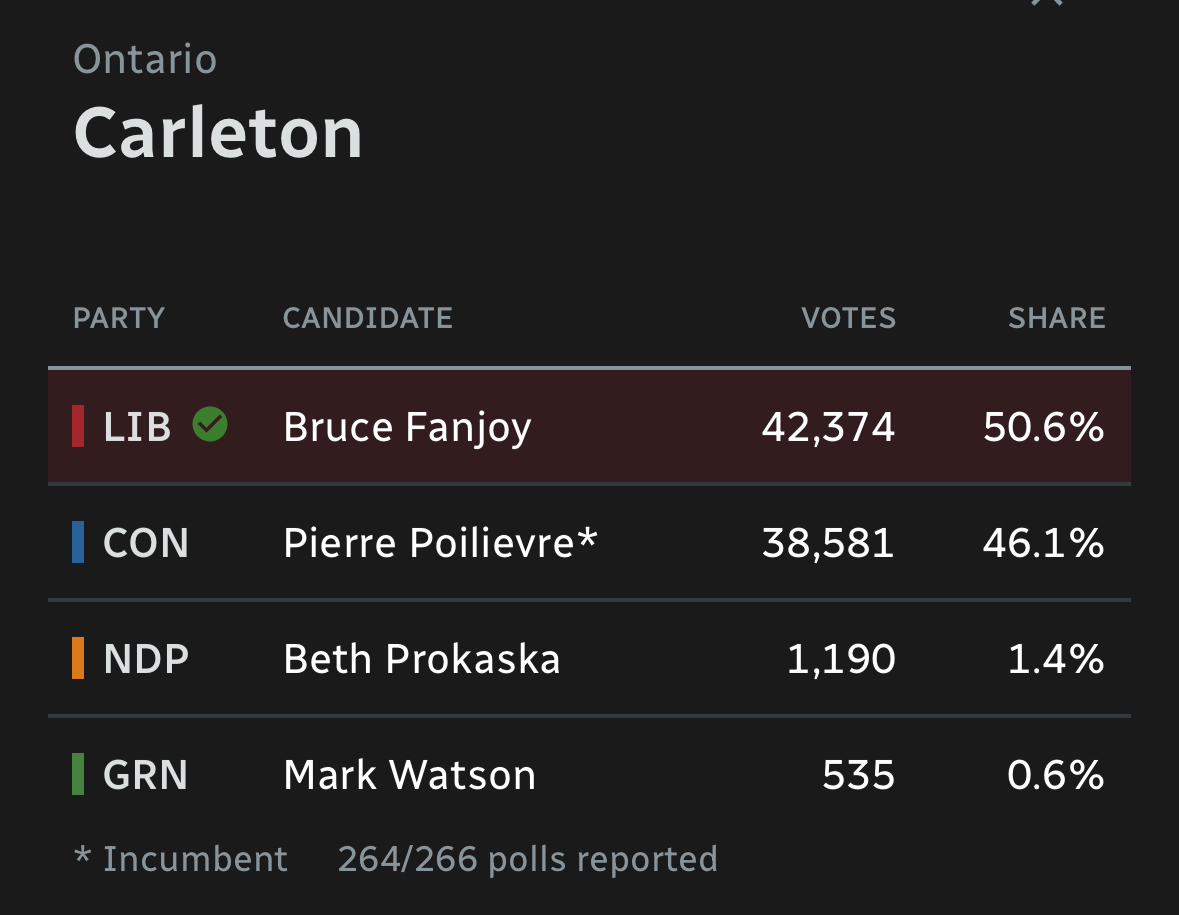1179x915 pixels.
Task: Close the Carleton results panel
Action: (1046, 3)
